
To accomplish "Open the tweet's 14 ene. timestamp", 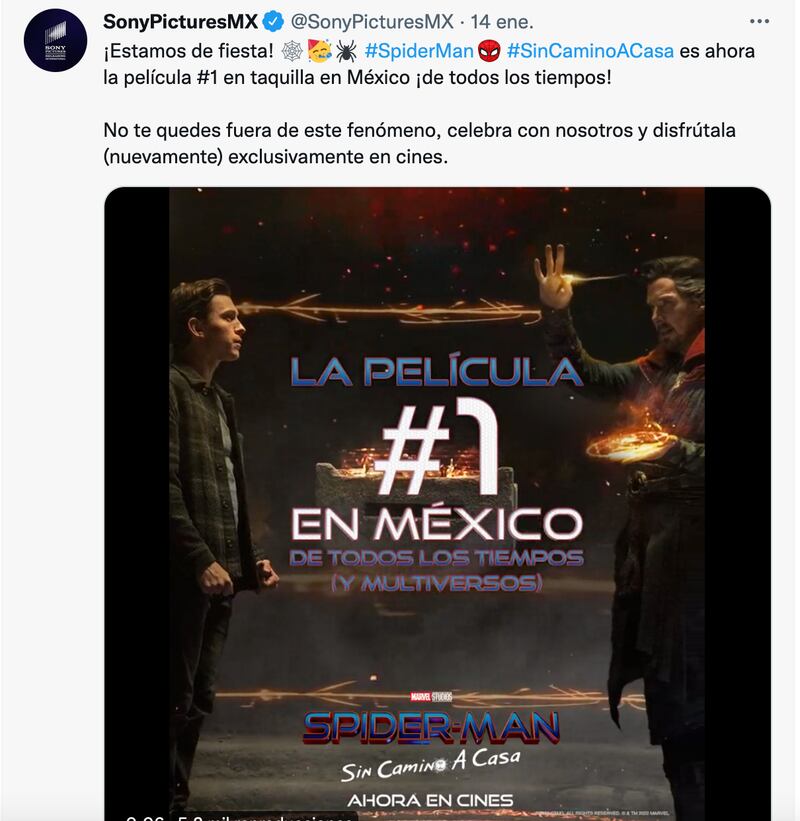I will pos(502,22).
